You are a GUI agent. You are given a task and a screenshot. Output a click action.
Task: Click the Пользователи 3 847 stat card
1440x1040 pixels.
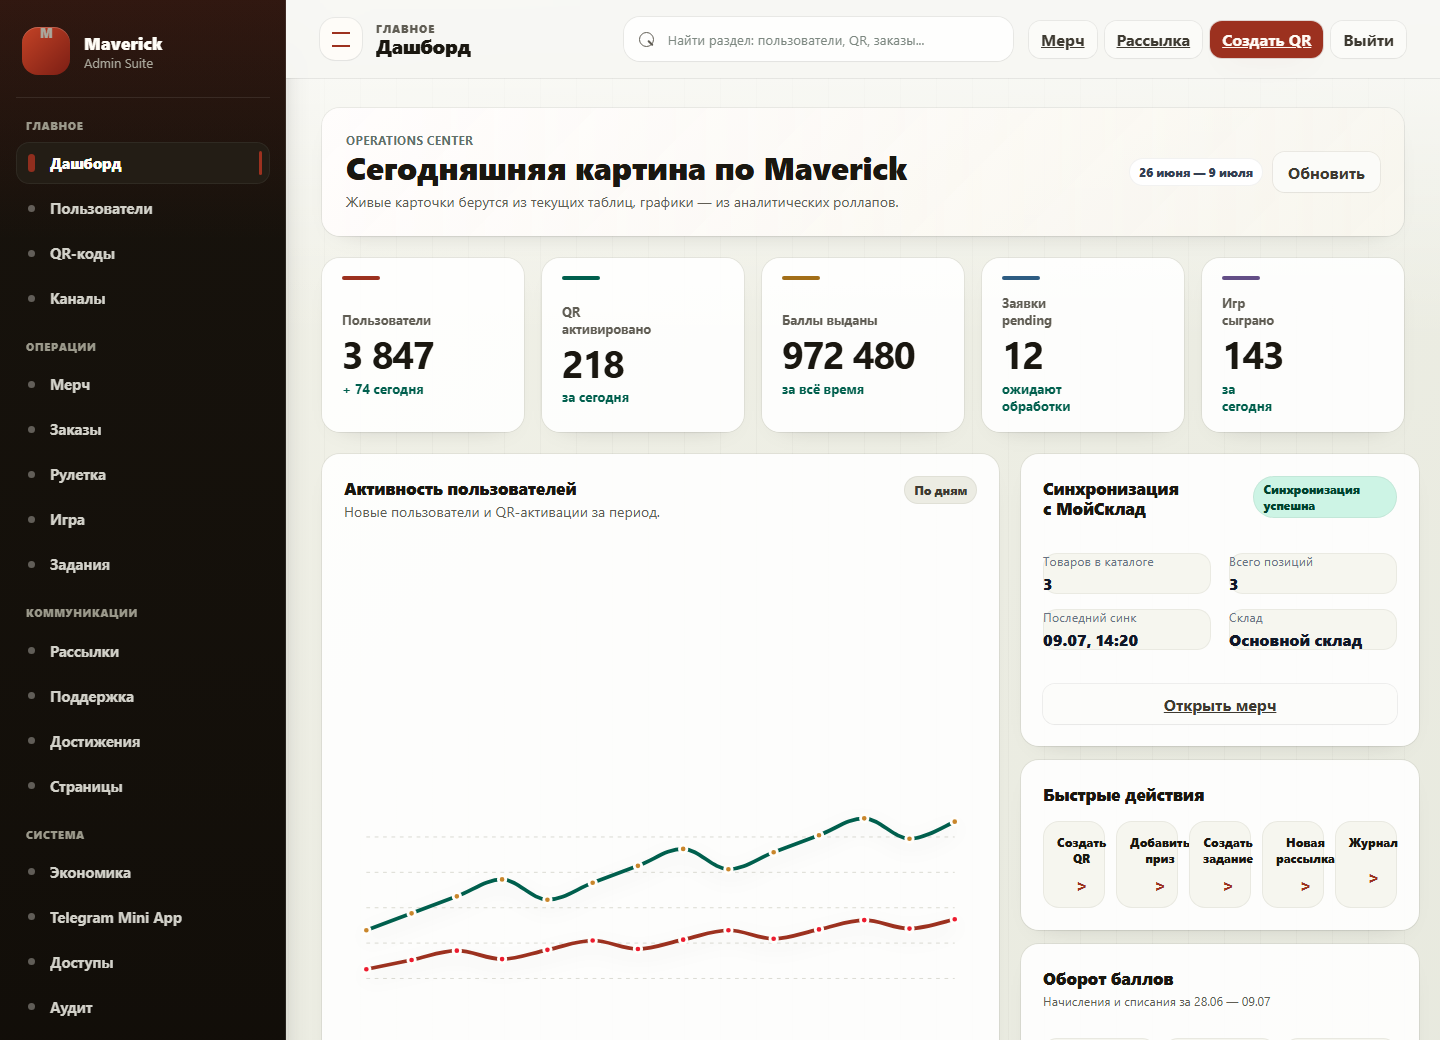point(423,345)
